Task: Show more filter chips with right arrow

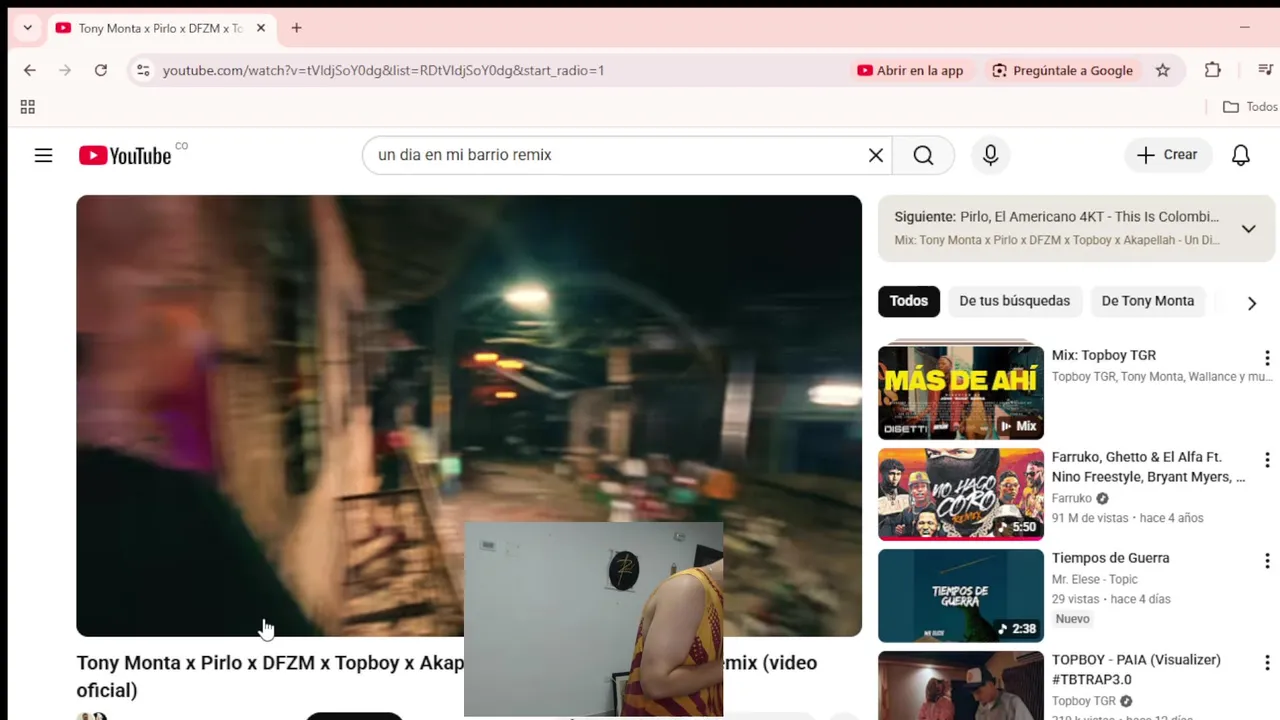Action: pos(1251,303)
